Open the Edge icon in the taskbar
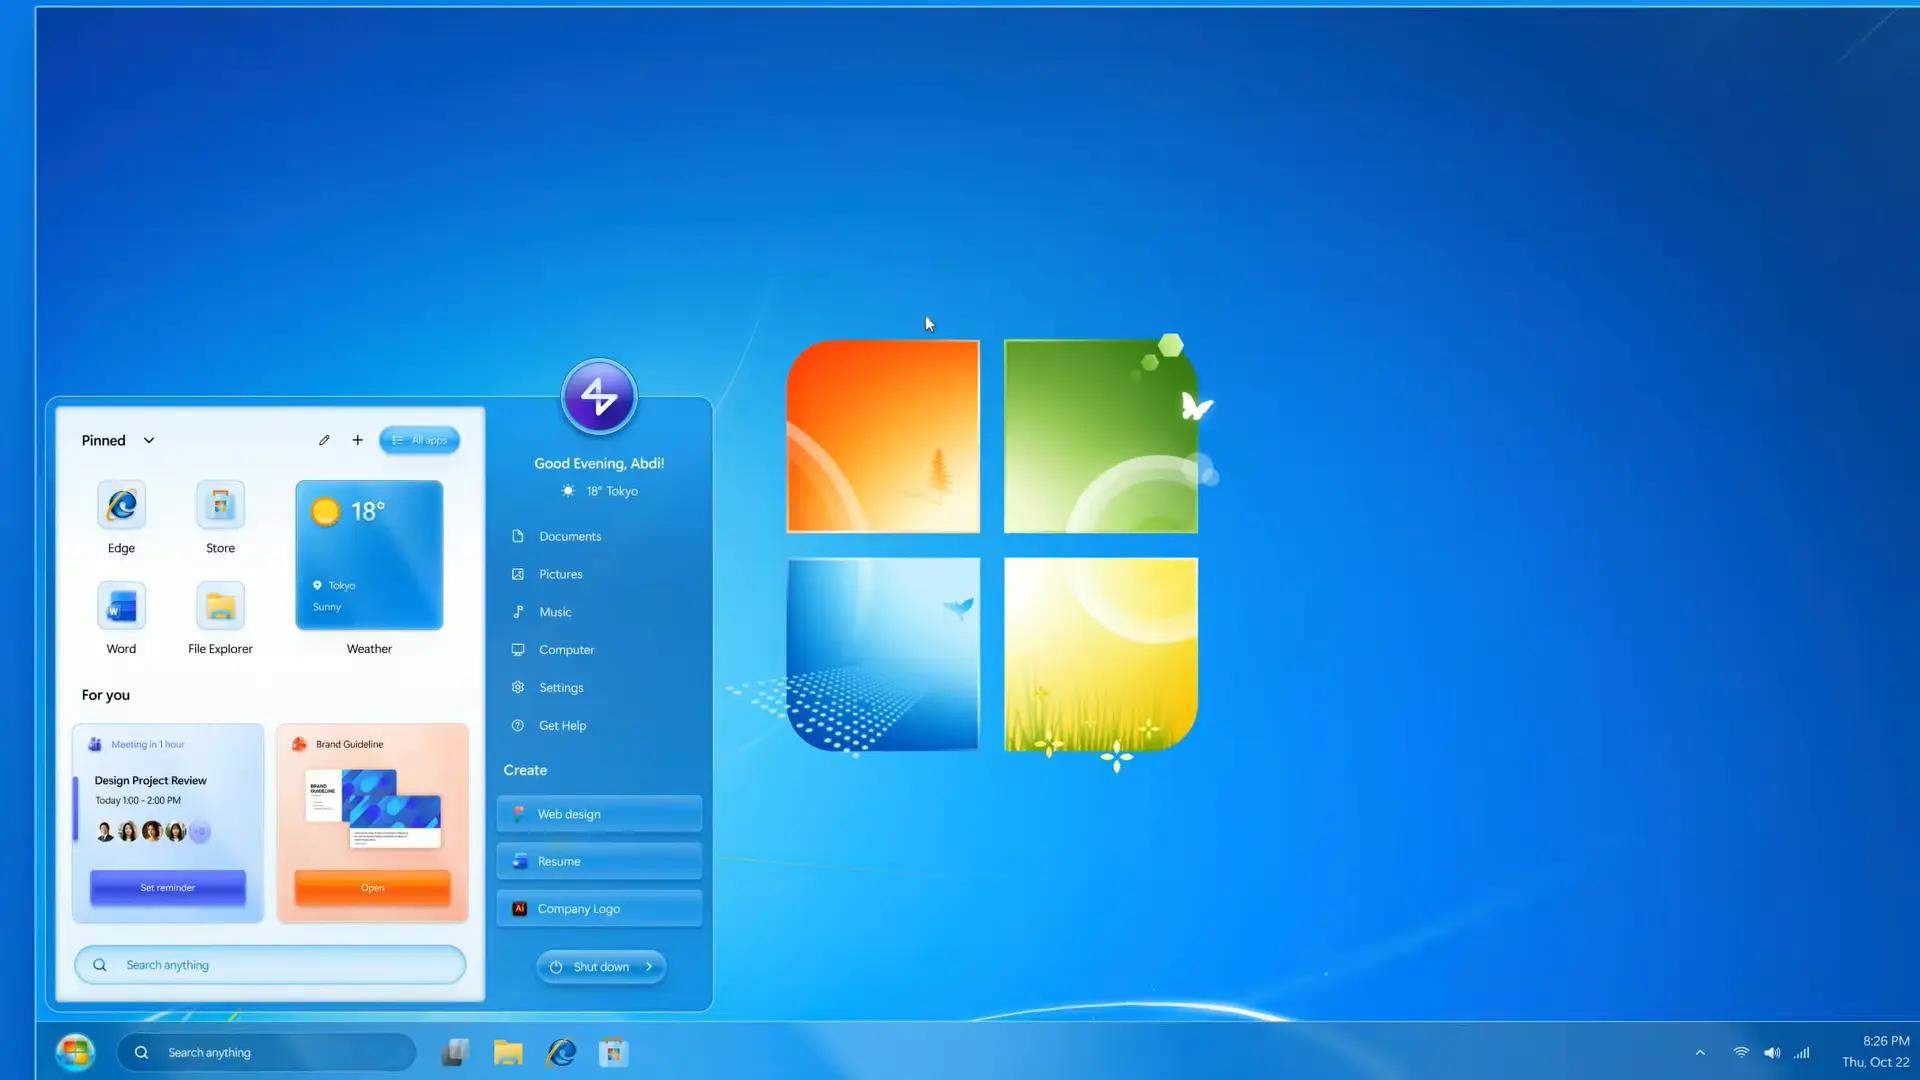The width and height of the screenshot is (1920, 1080). coord(561,1052)
